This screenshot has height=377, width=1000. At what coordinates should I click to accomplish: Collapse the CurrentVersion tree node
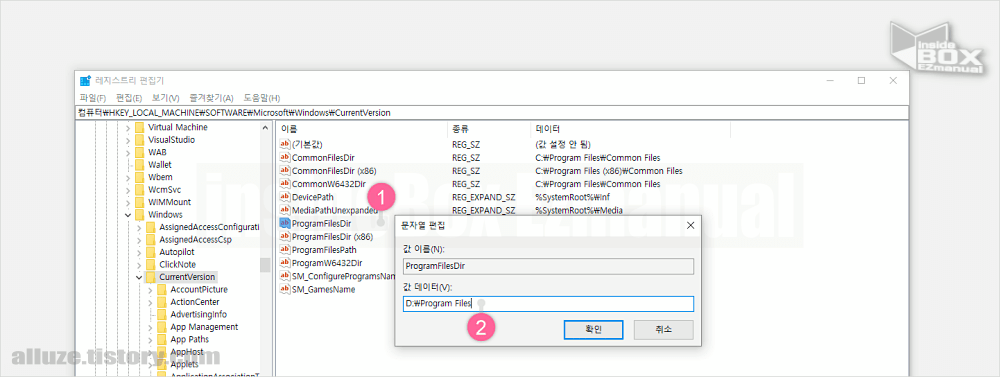pyautogui.click(x=138, y=277)
